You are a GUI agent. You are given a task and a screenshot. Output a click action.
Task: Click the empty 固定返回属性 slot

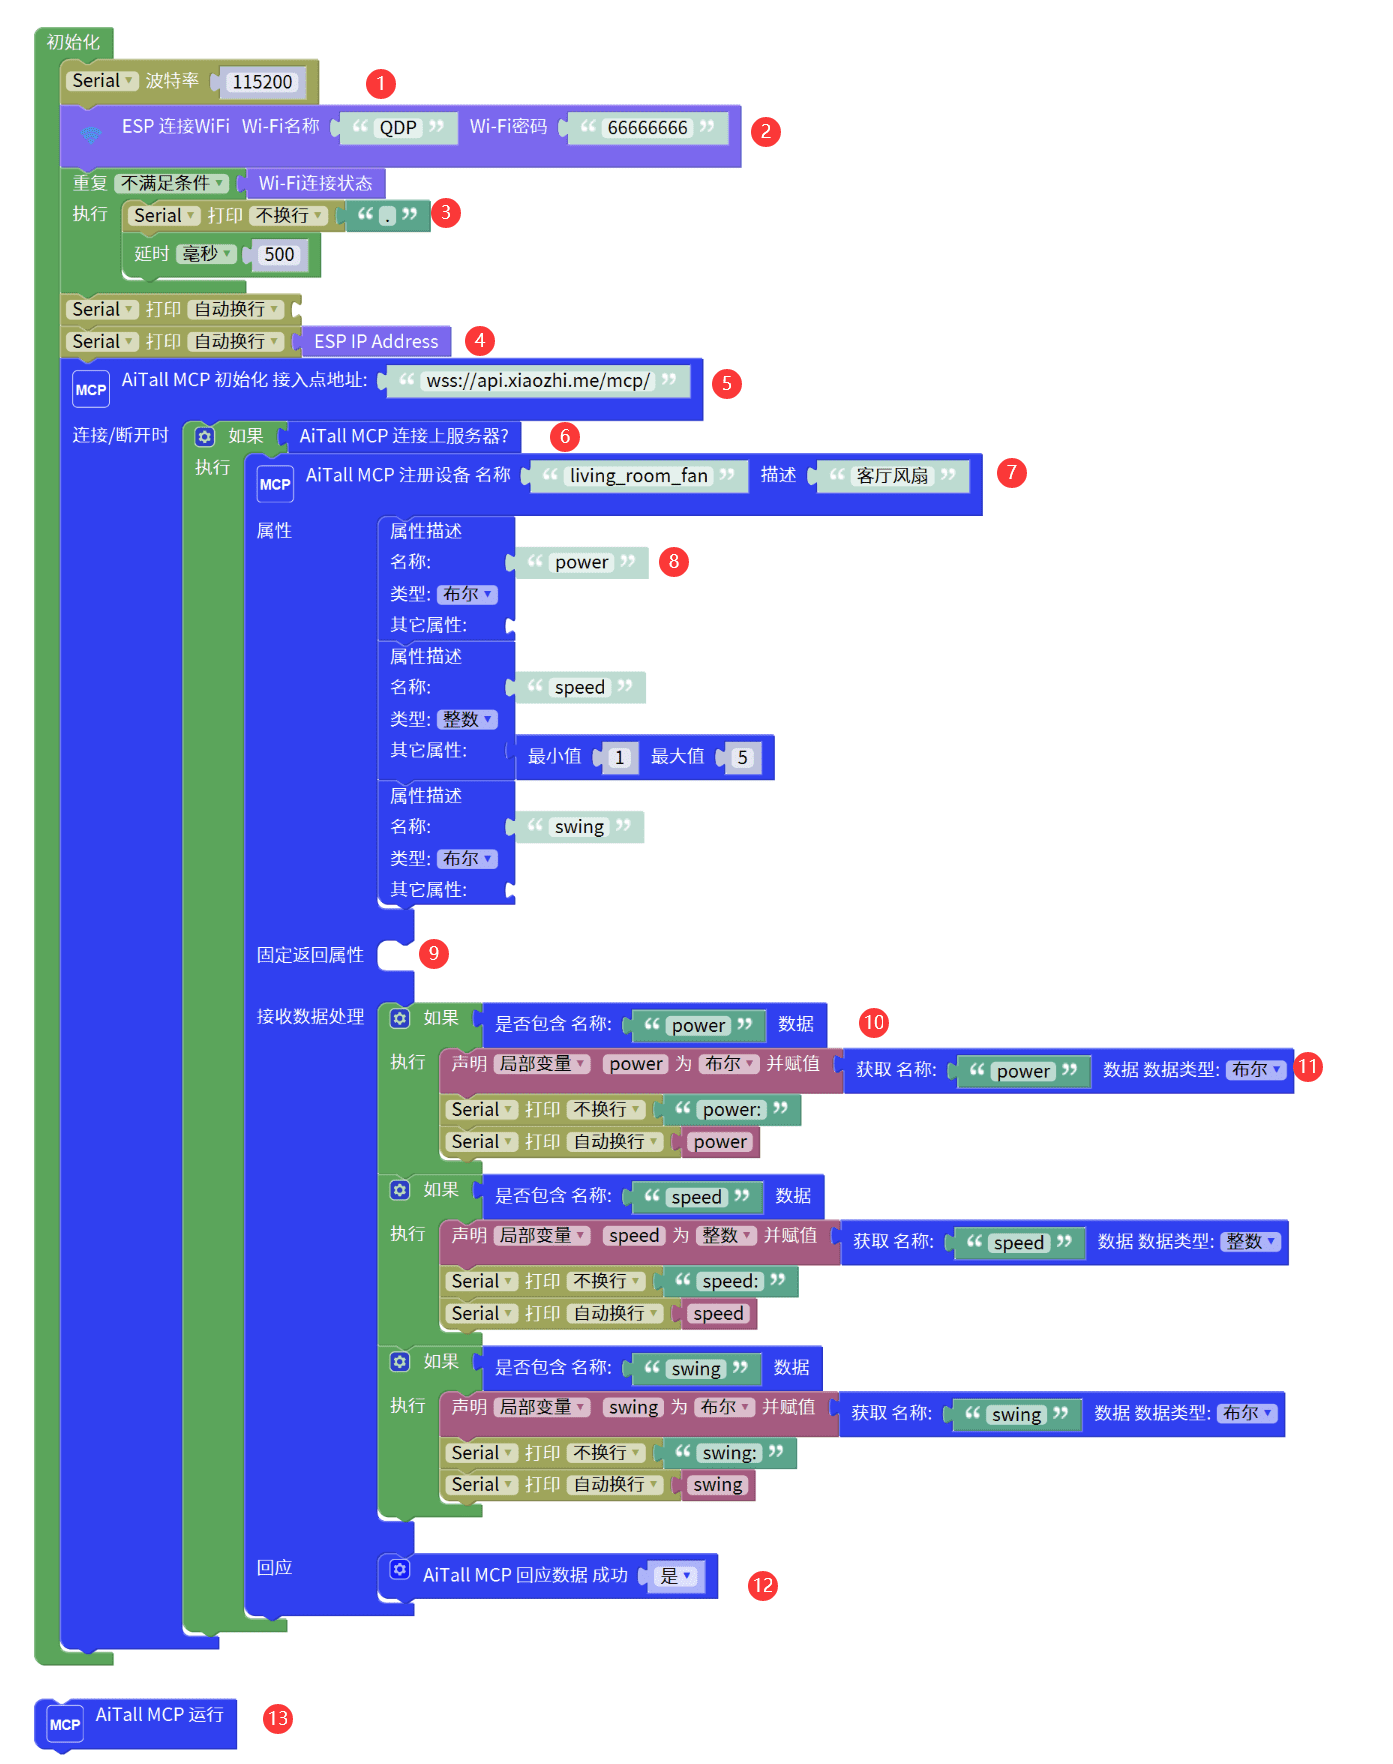coord(396,956)
